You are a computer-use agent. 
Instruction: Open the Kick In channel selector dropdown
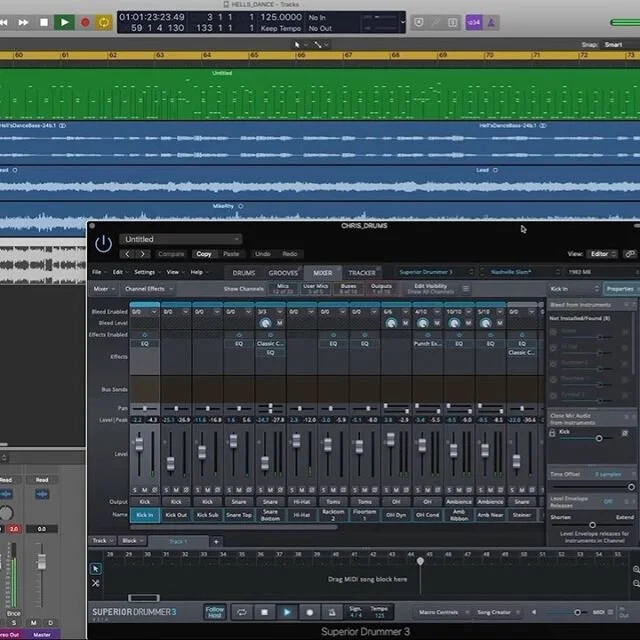[x=575, y=289]
